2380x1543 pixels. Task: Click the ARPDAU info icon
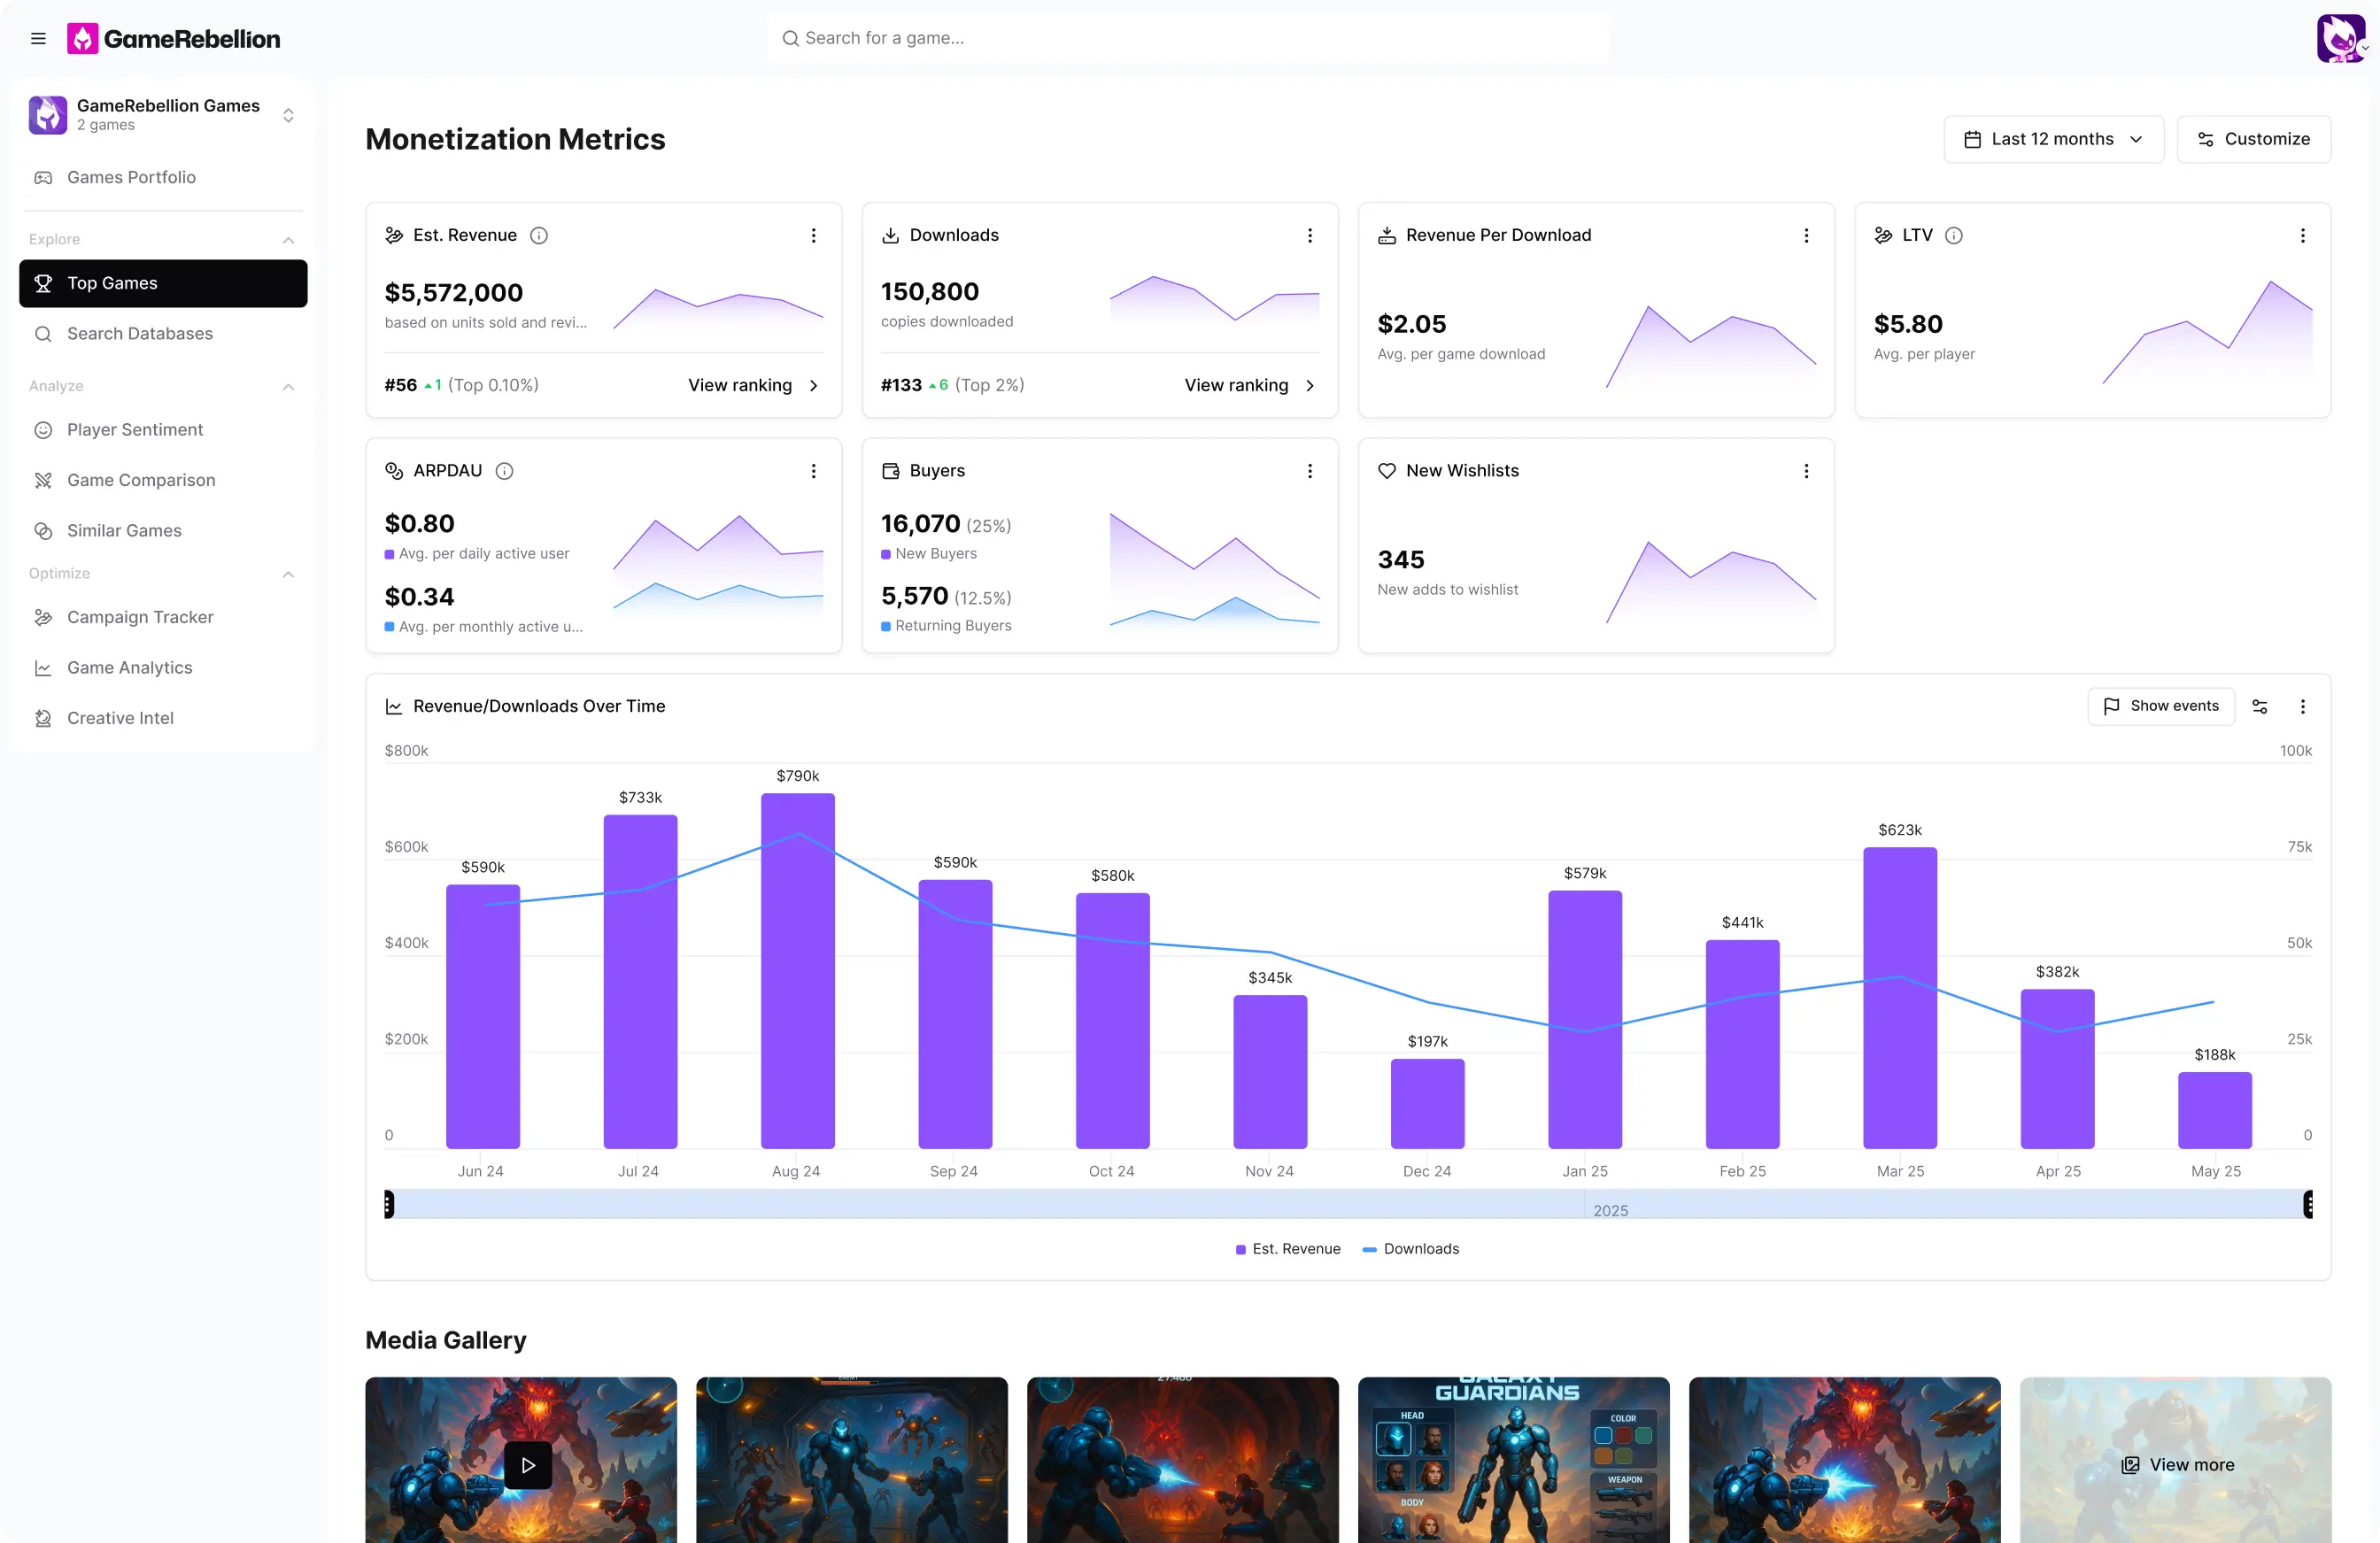click(x=505, y=471)
